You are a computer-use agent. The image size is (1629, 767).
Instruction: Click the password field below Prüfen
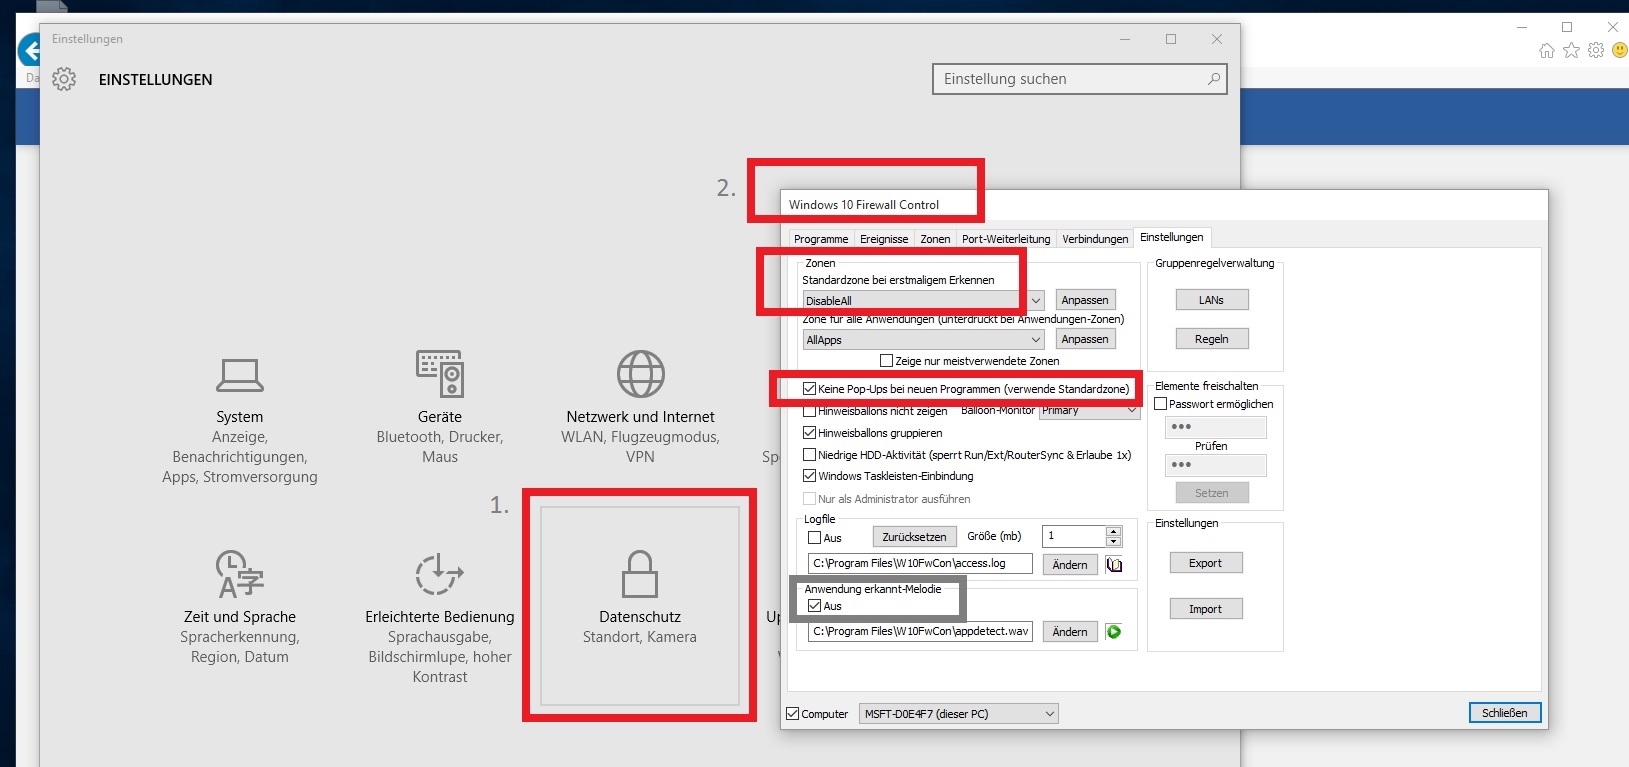tap(1215, 465)
